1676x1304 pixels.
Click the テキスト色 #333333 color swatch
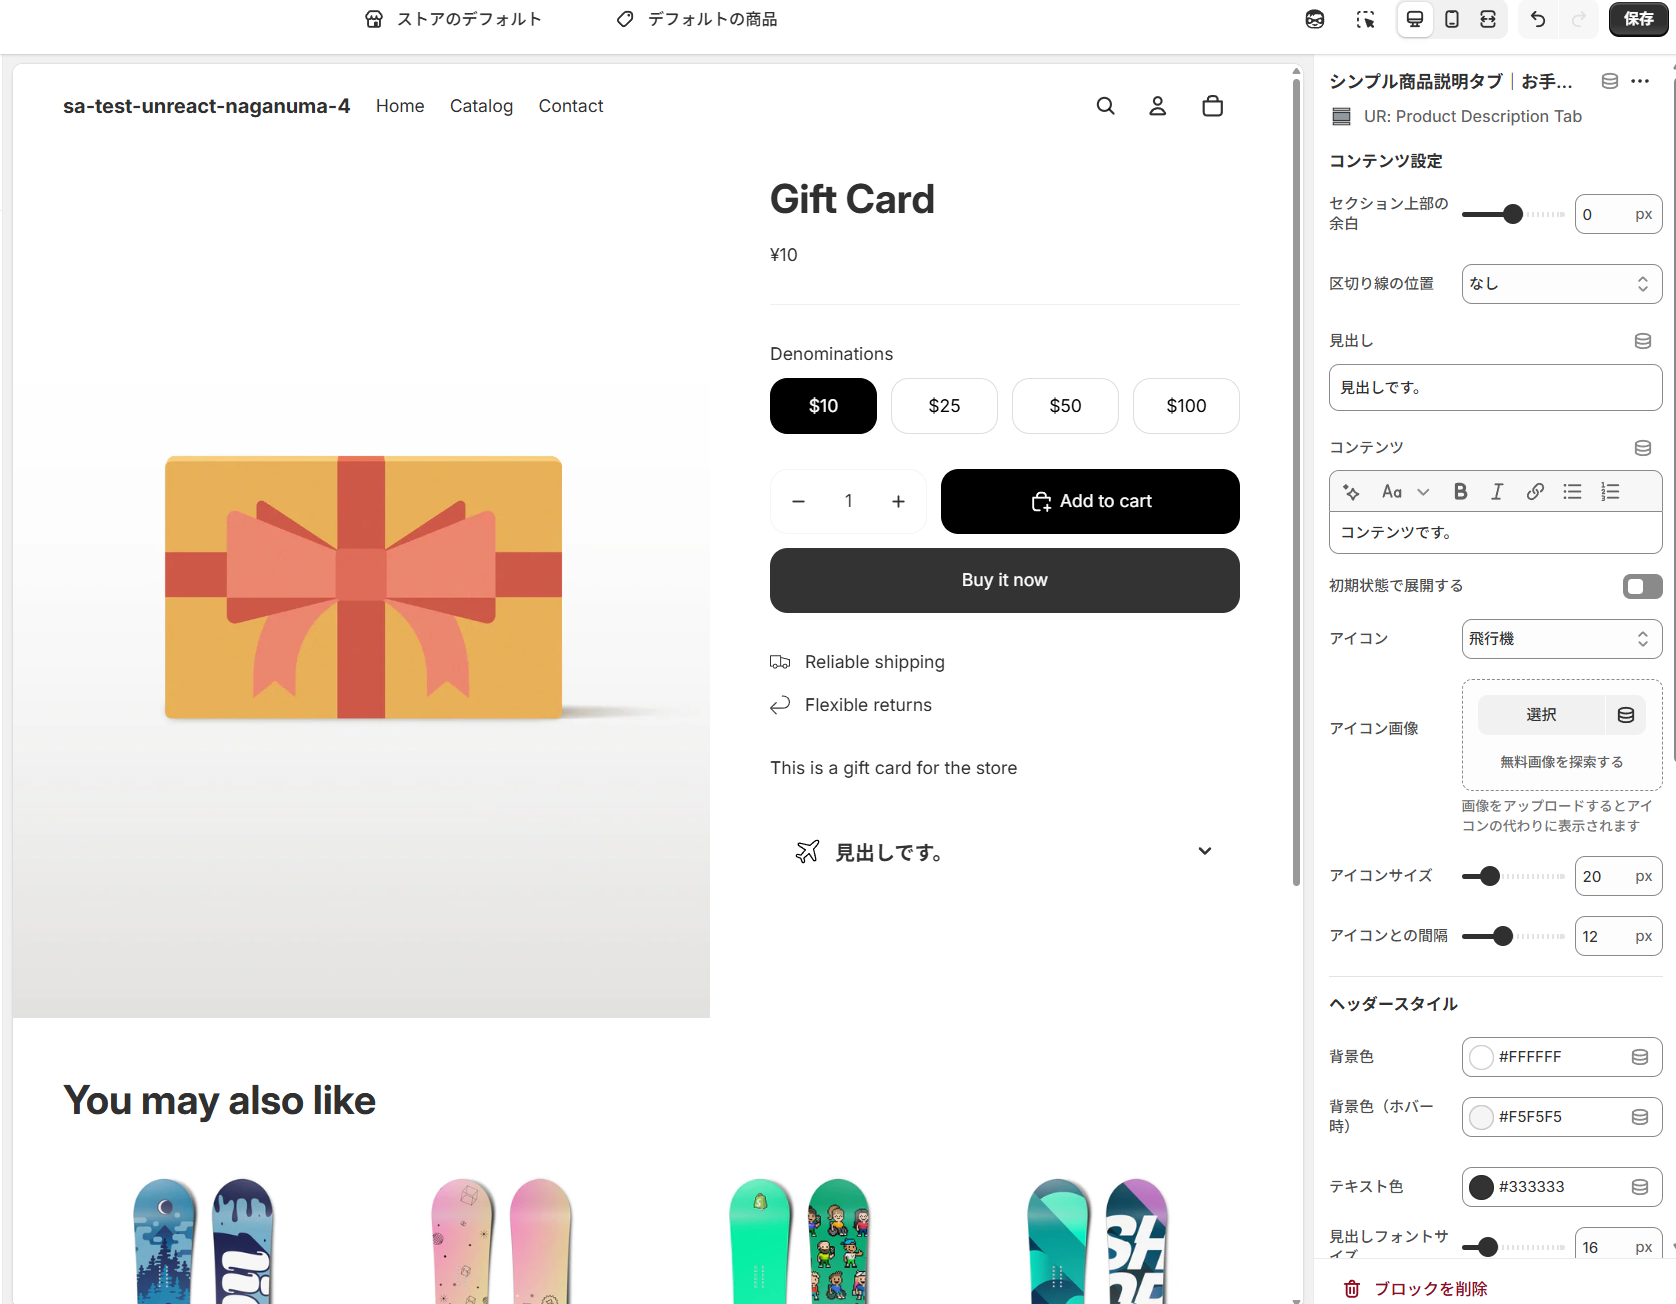tap(1482, 1187)
